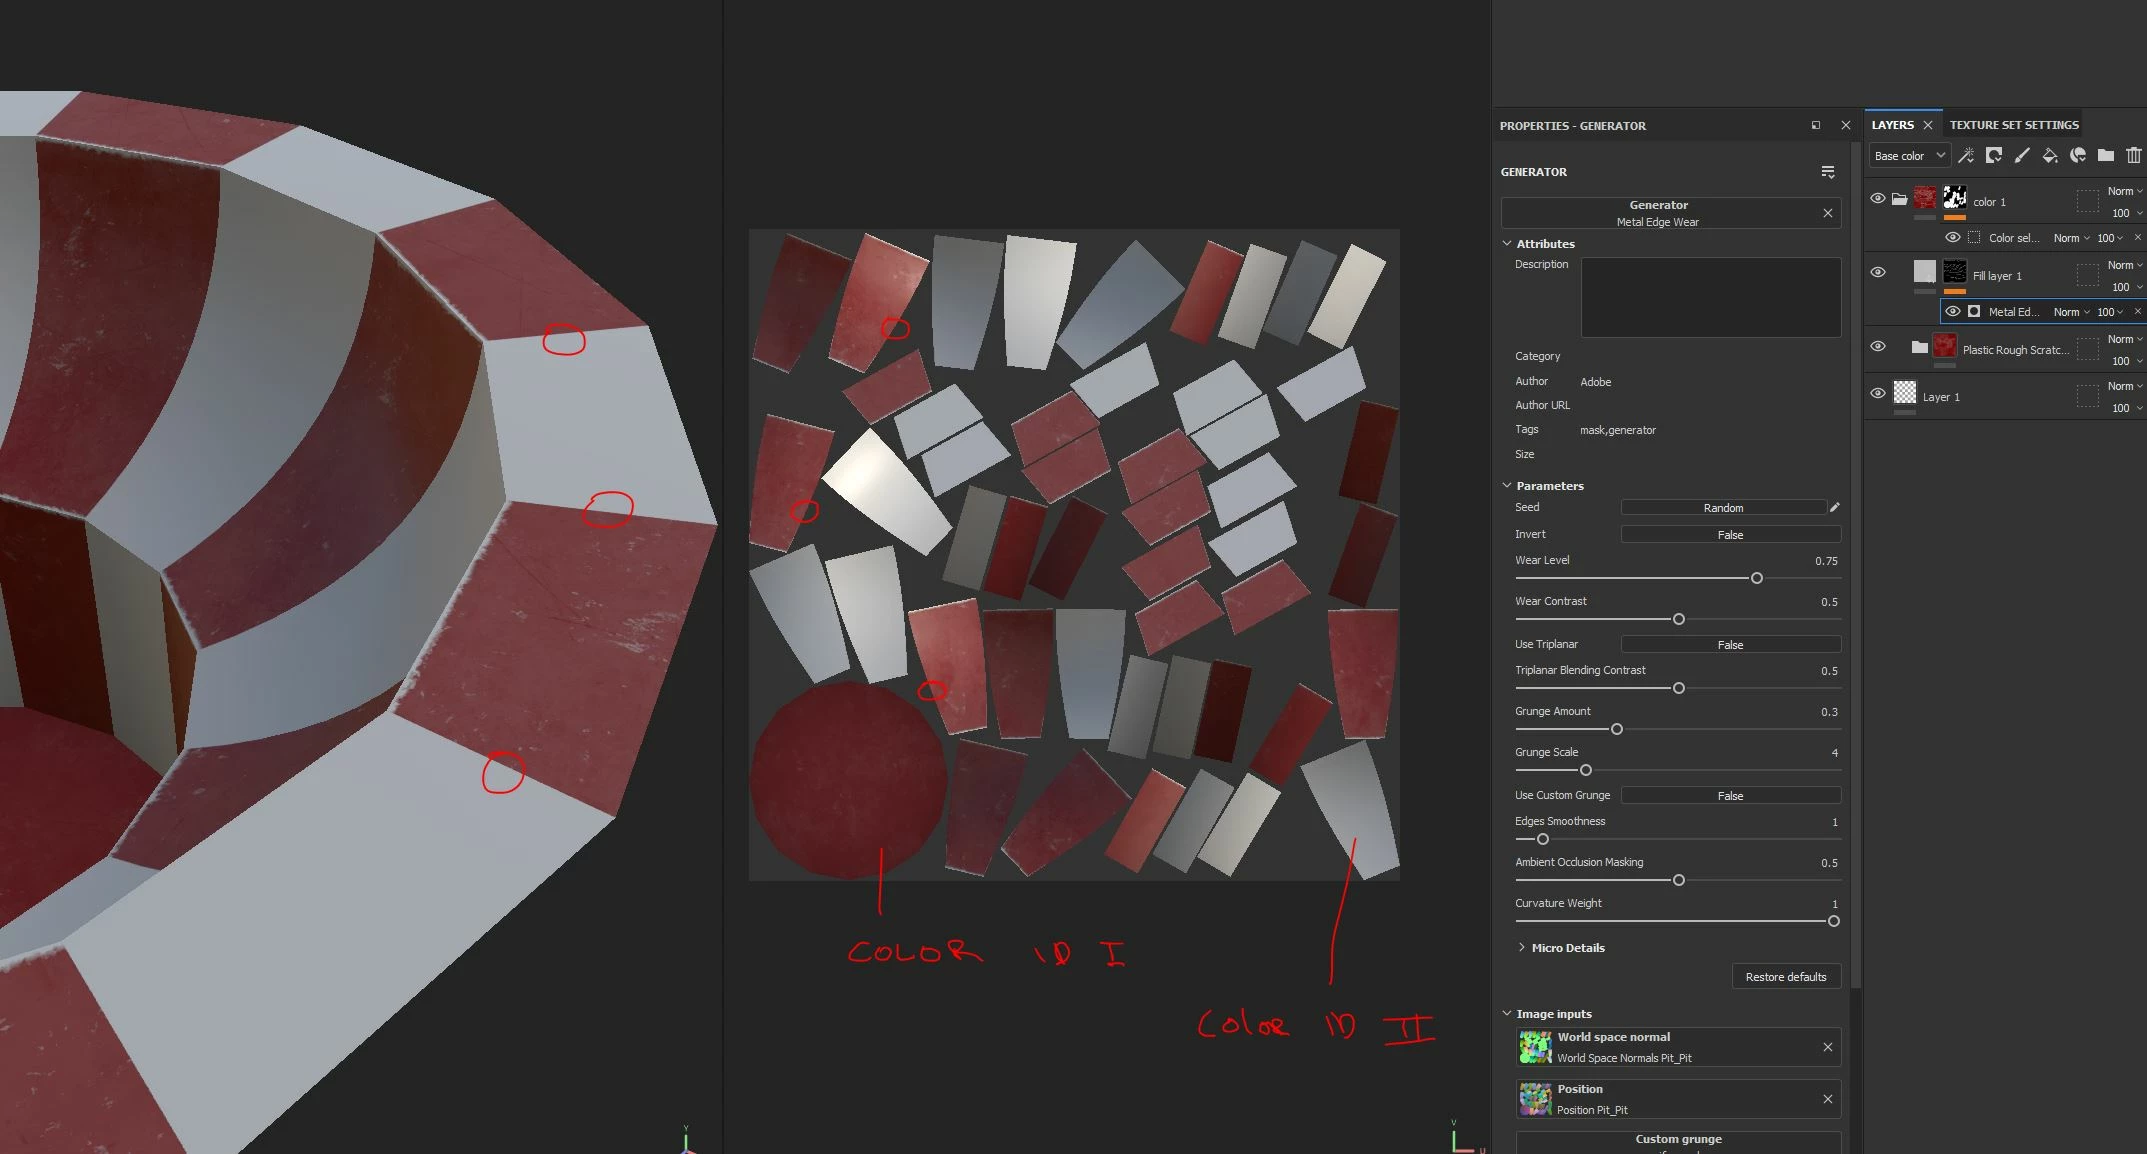Hide the color 1 folder layer
Screen dimensions: 2147x1154
point(1878,198)
